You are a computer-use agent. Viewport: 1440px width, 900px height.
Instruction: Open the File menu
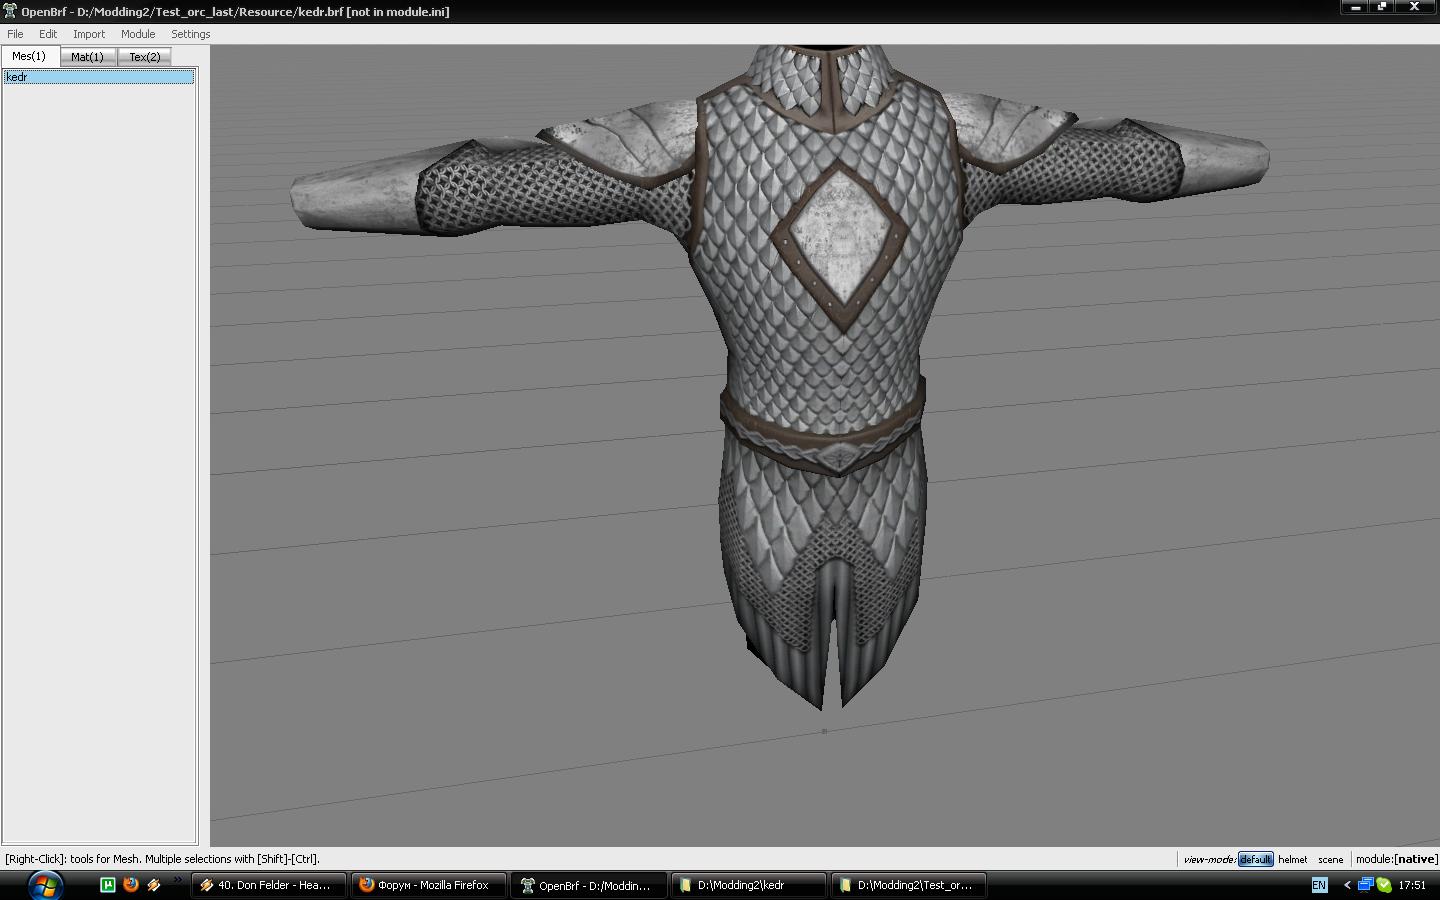pyautogui.click(x=15, y=34)
